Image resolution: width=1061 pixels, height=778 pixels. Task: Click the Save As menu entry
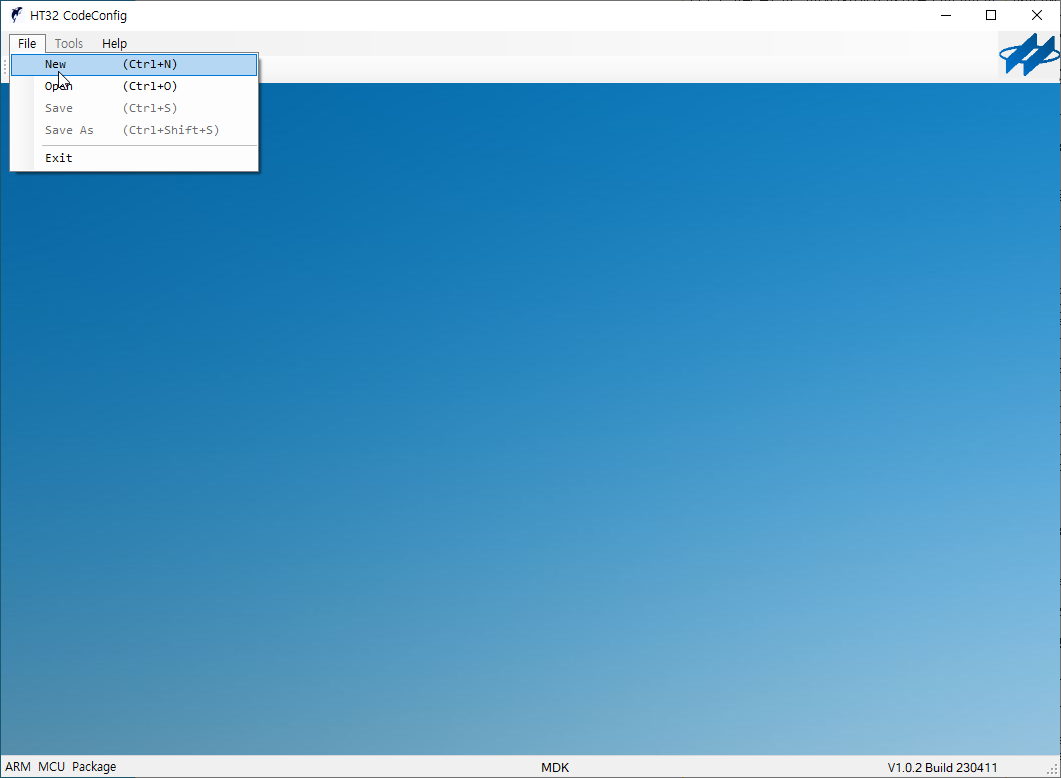(x=134, y=130)
